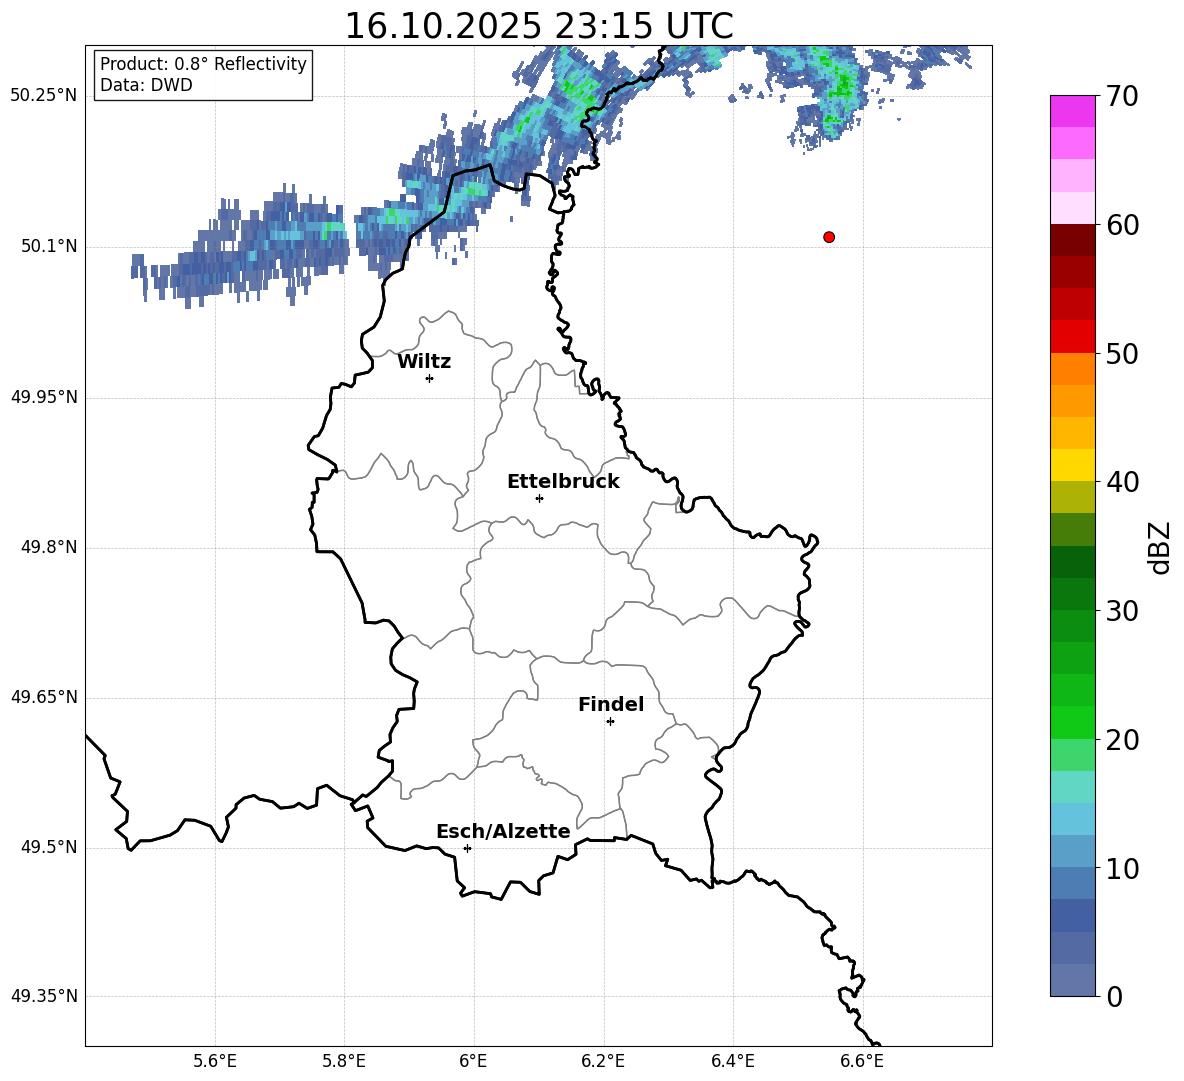Click the dark green colorbar segment above 30

[x=1073, y=594]
